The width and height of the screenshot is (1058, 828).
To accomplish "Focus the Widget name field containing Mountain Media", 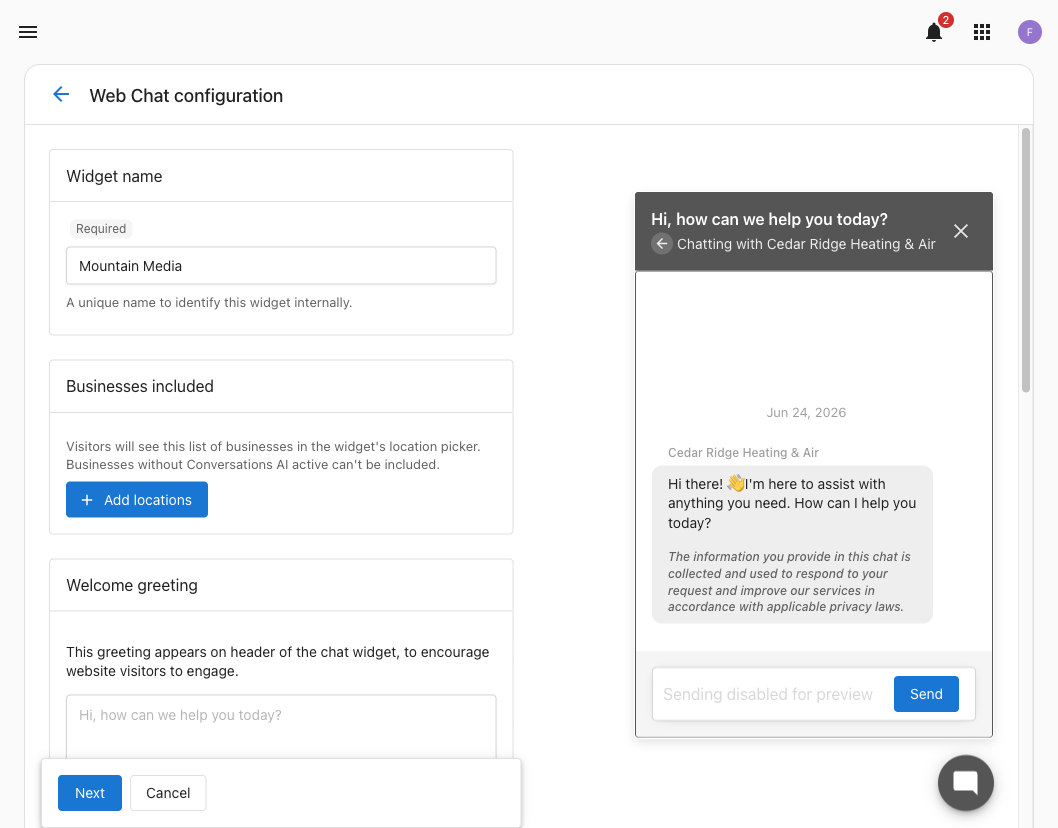I will [x=281, y=266].
